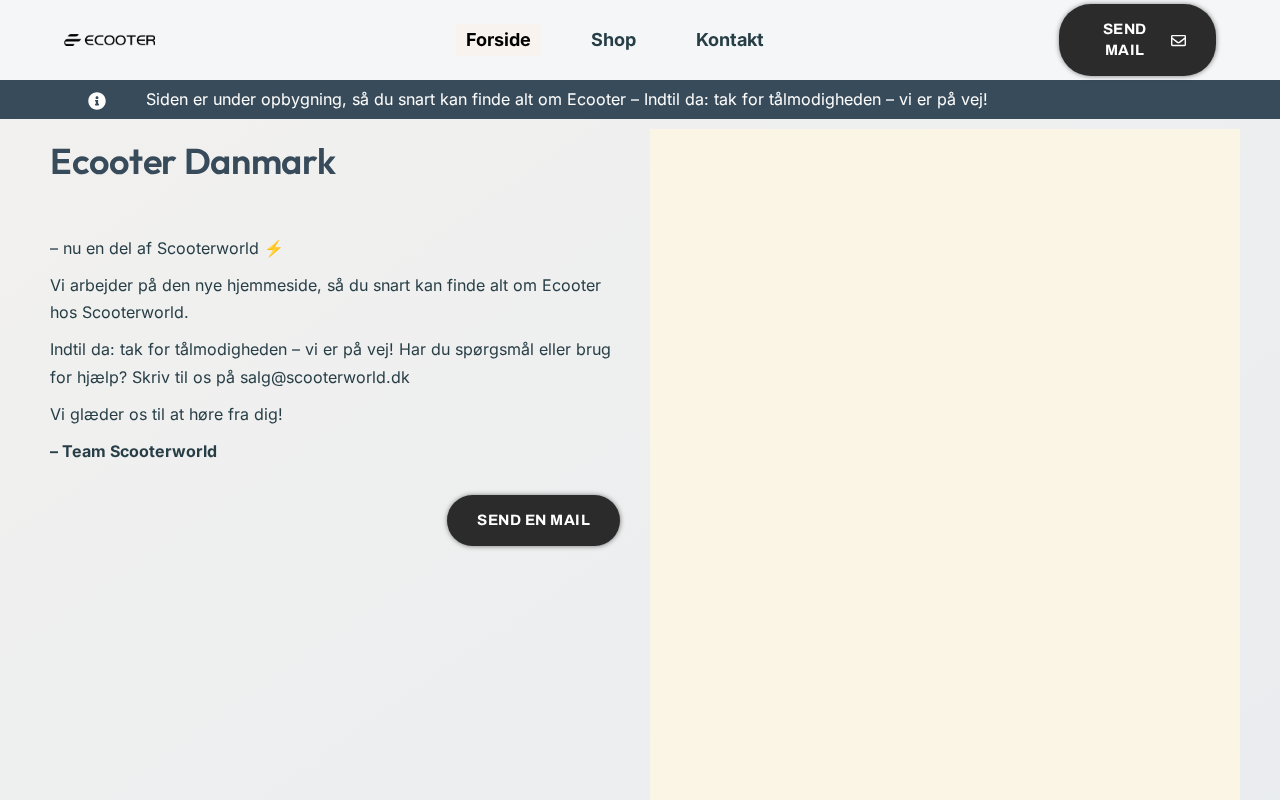Open the Forside menu item
This screenshot has height=800, width=1280.
click(x=498, y=40)
